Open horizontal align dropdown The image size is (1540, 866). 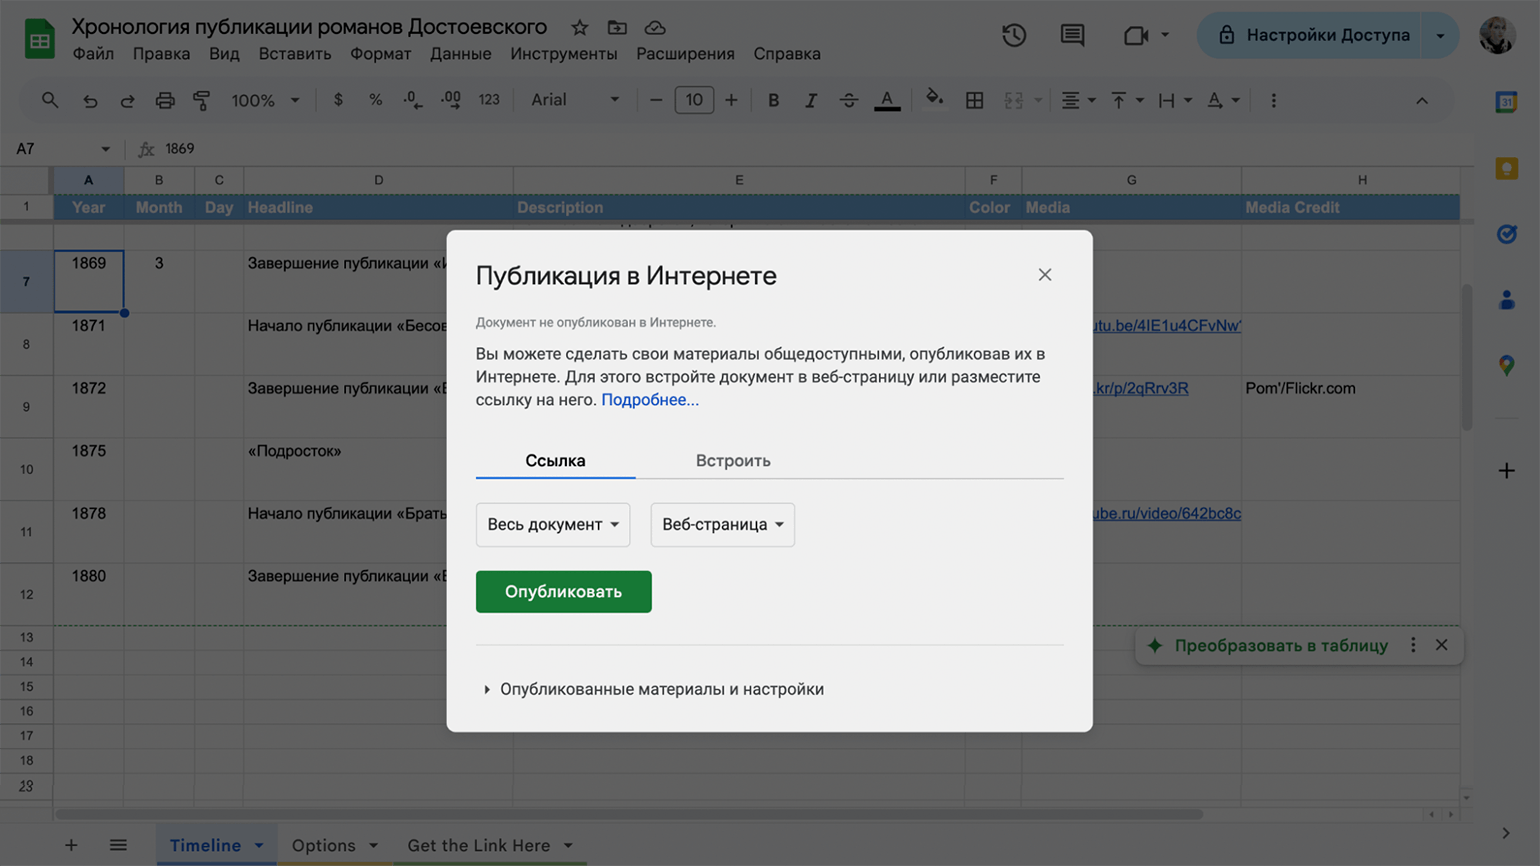(1078, 100)
